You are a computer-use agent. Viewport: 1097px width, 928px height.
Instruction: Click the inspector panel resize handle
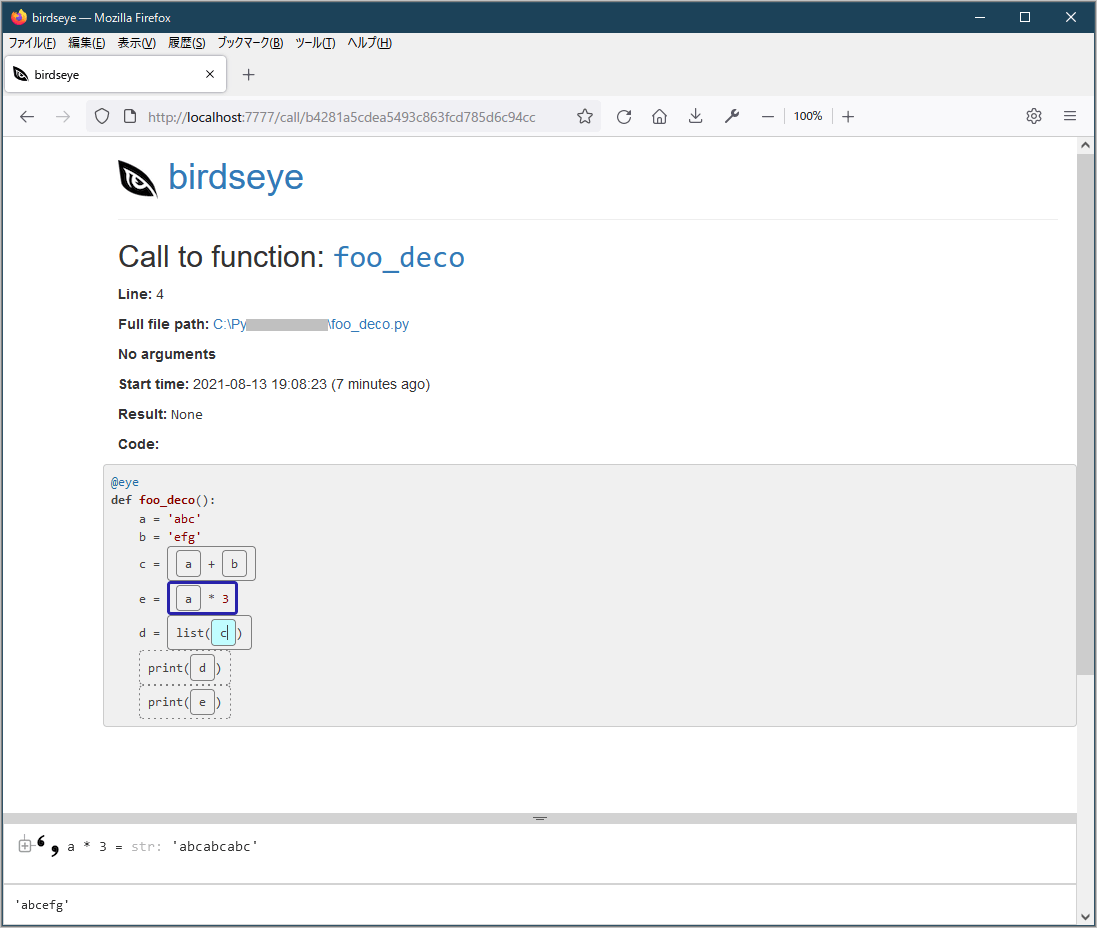539,818
